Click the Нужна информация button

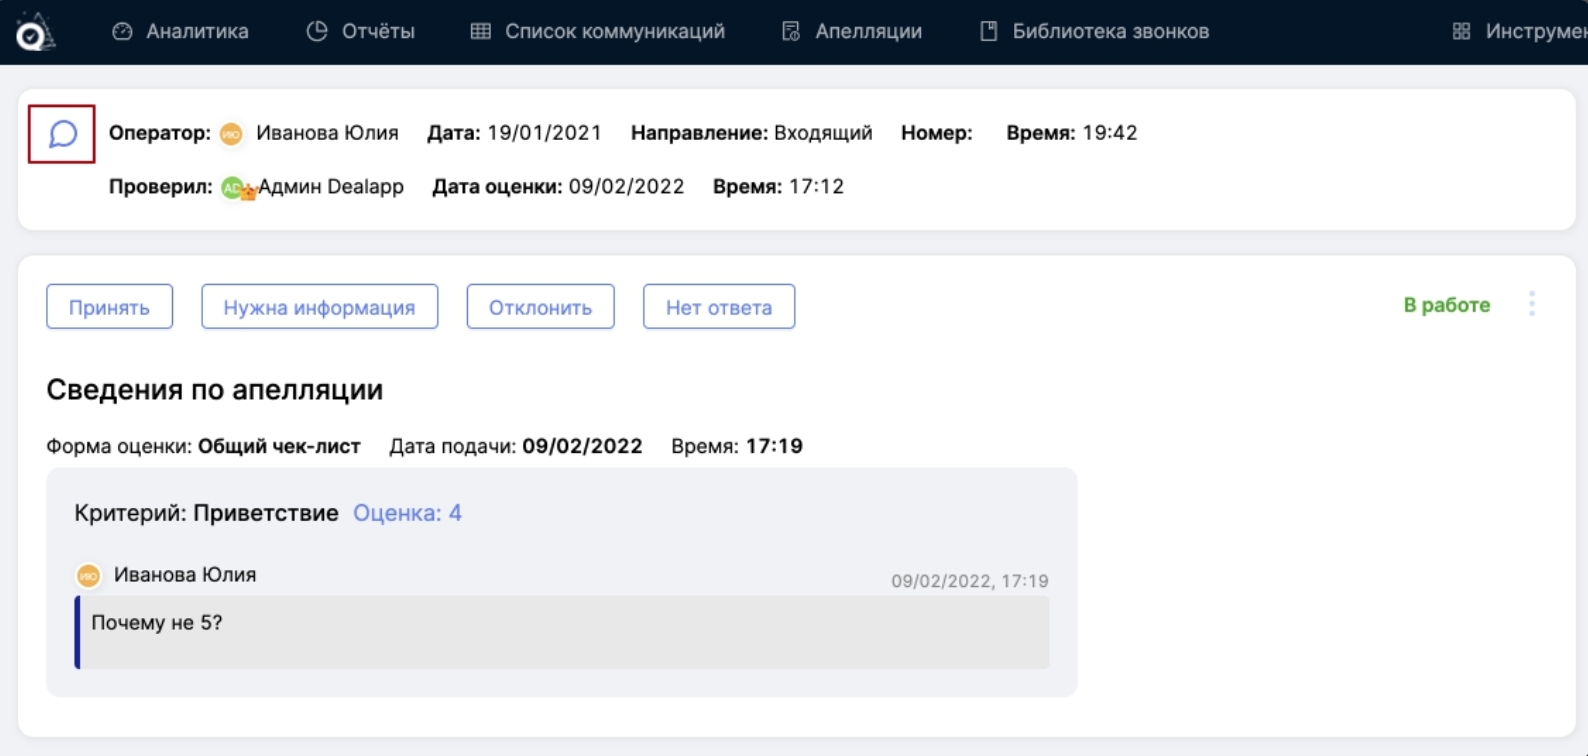click(319, 307)
